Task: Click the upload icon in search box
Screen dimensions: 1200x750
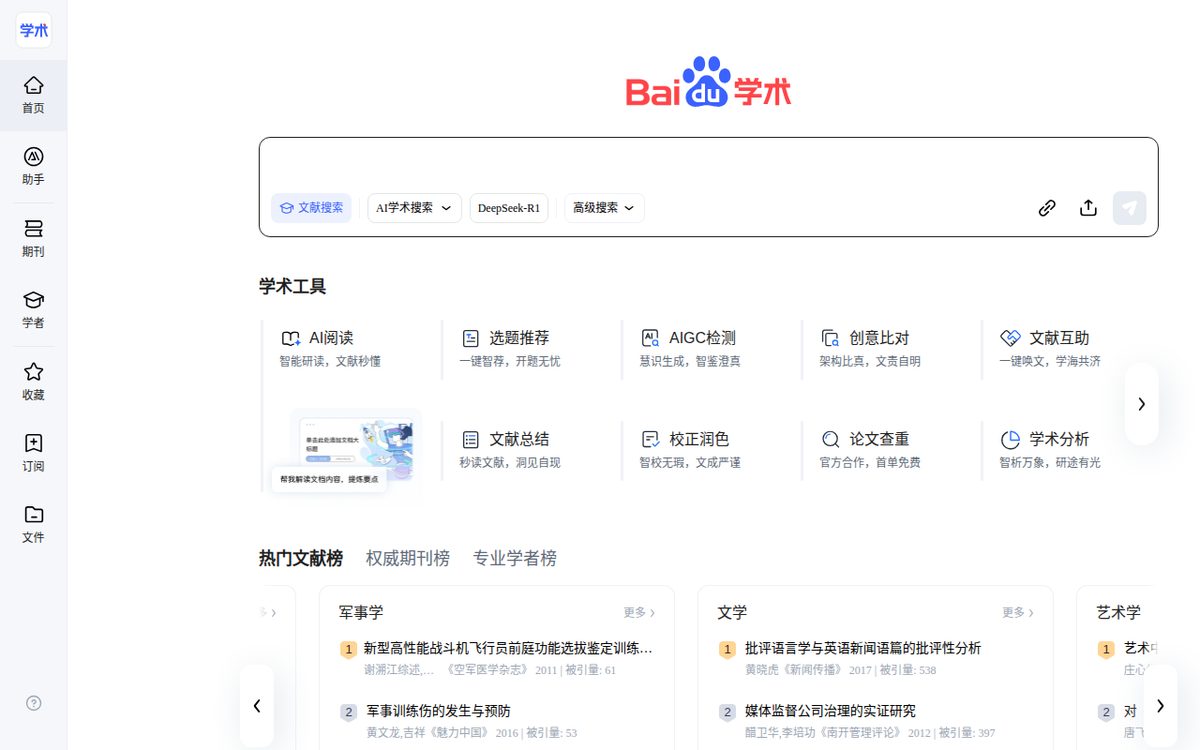Action: 1088,208
